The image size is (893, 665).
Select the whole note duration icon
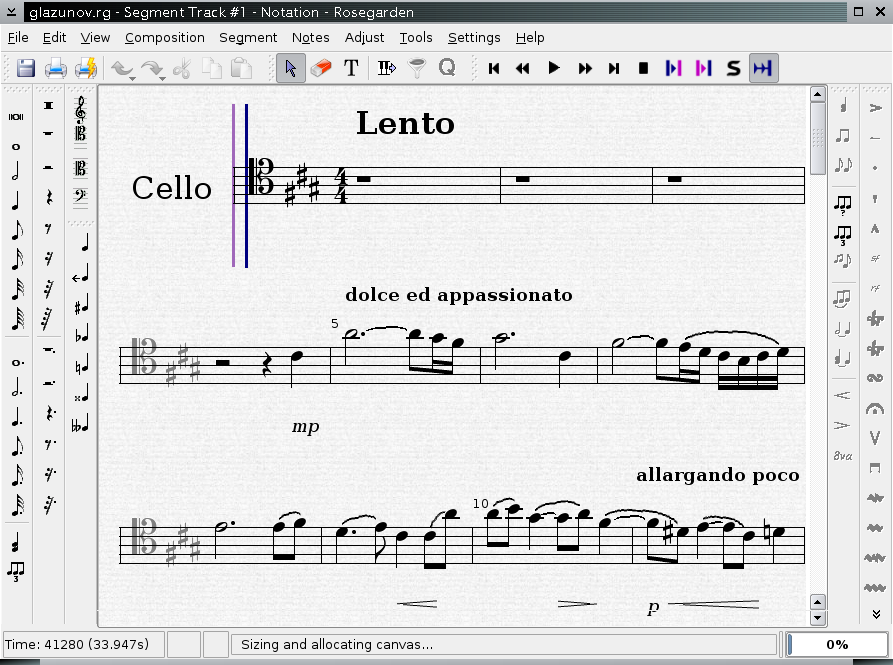click(16, 147)
